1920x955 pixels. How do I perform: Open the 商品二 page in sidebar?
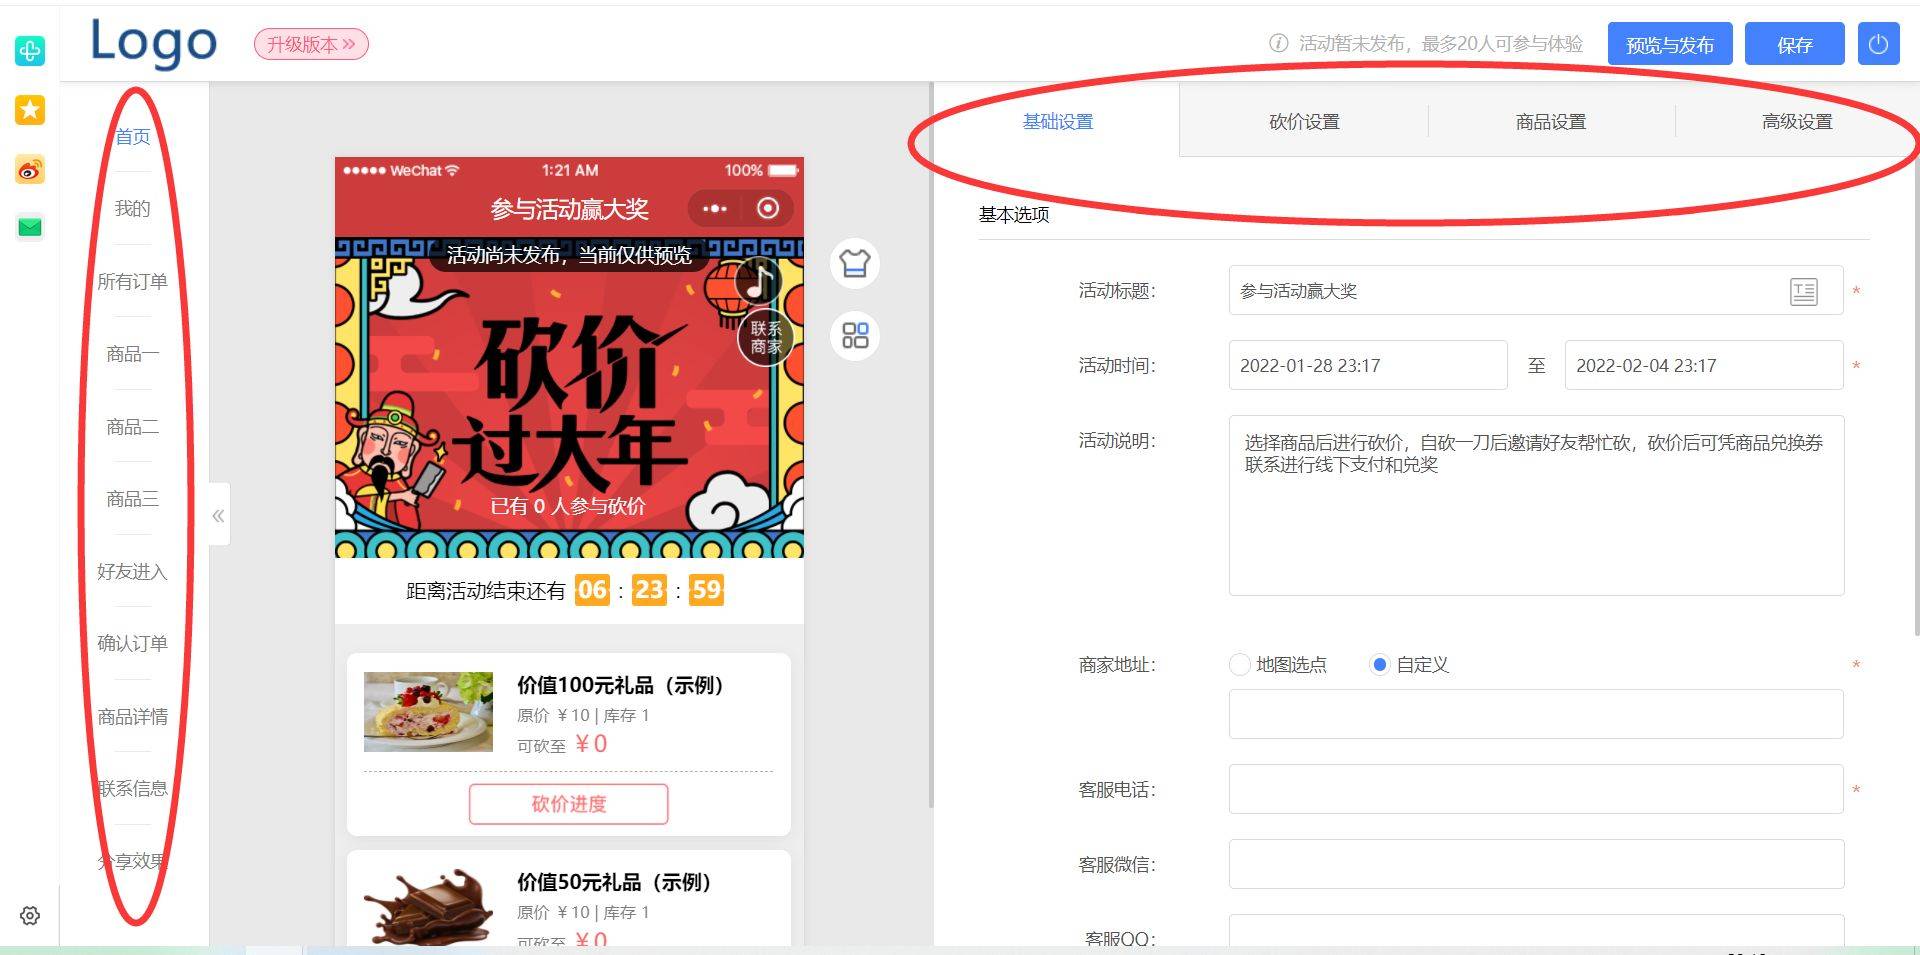pyautogui.click(x=132, y=427)
